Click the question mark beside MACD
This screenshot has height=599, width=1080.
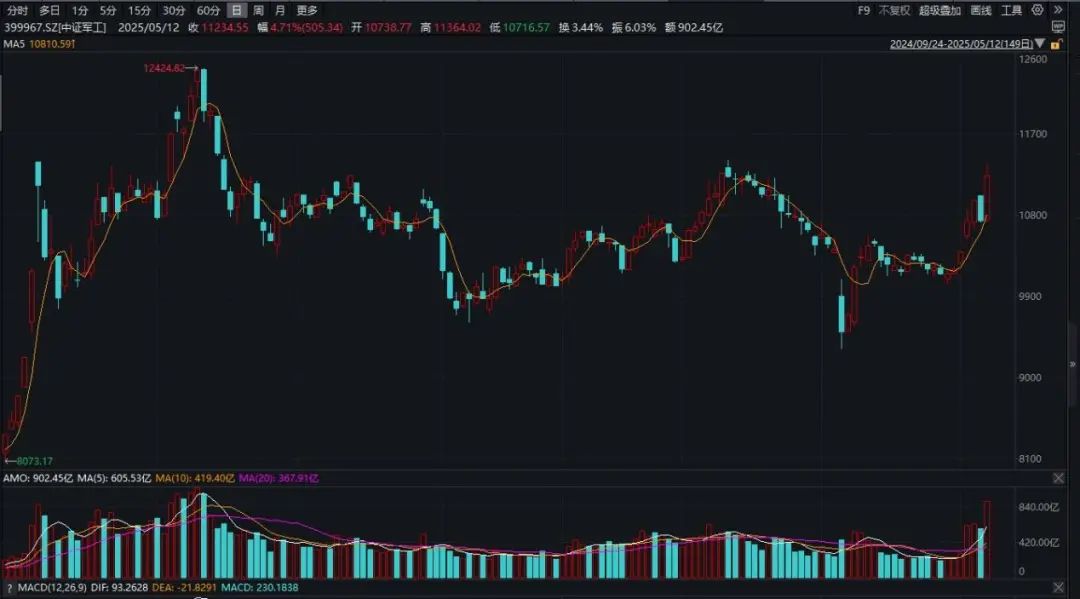(x=10, y=588)
